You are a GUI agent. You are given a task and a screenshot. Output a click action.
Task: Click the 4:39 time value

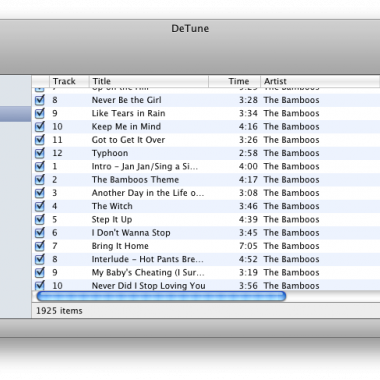point(248,219)
